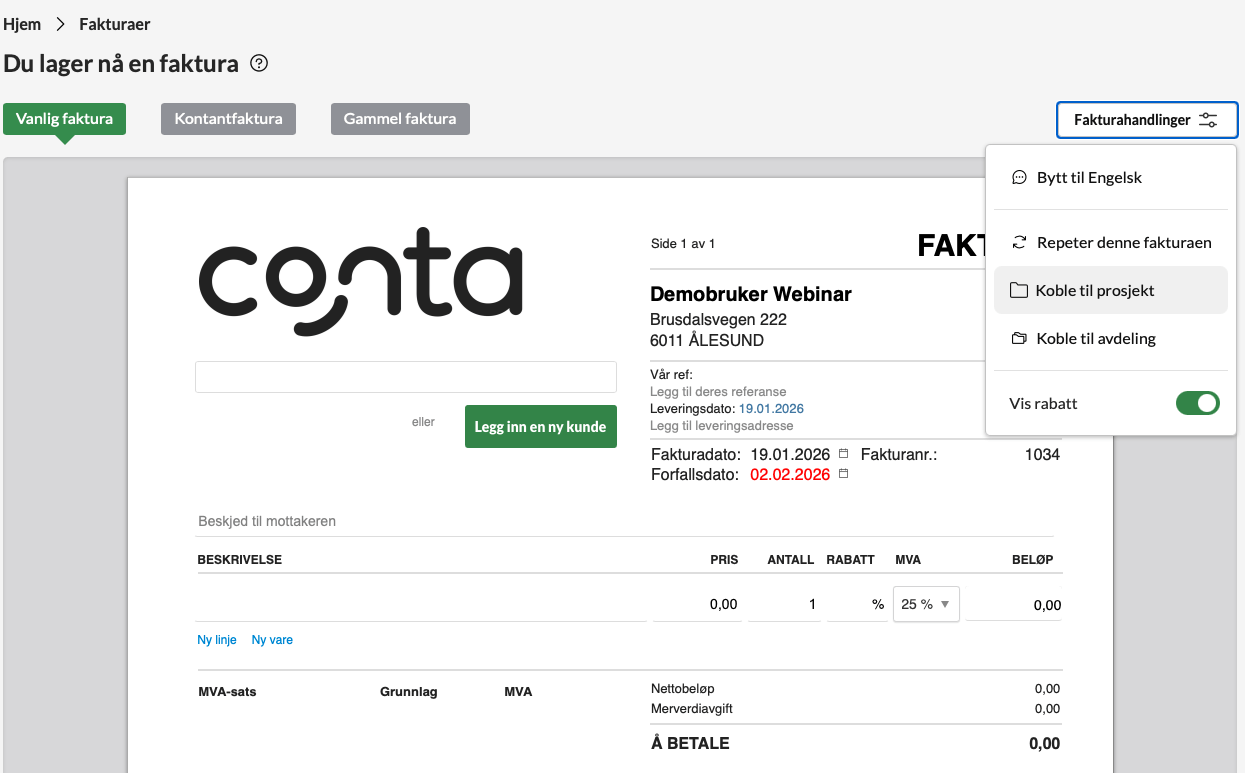Viewport: 1245px width, 773px height.
Task: Toggle the Vis rabatt switch
Action: click(x=1197, y=403)
